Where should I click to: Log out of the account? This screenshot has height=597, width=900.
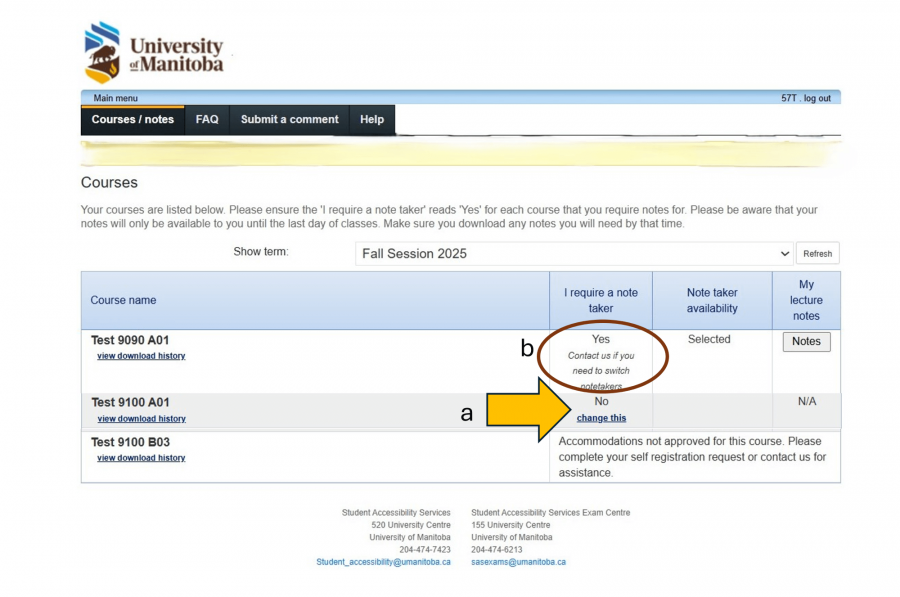tap(816, 98)
